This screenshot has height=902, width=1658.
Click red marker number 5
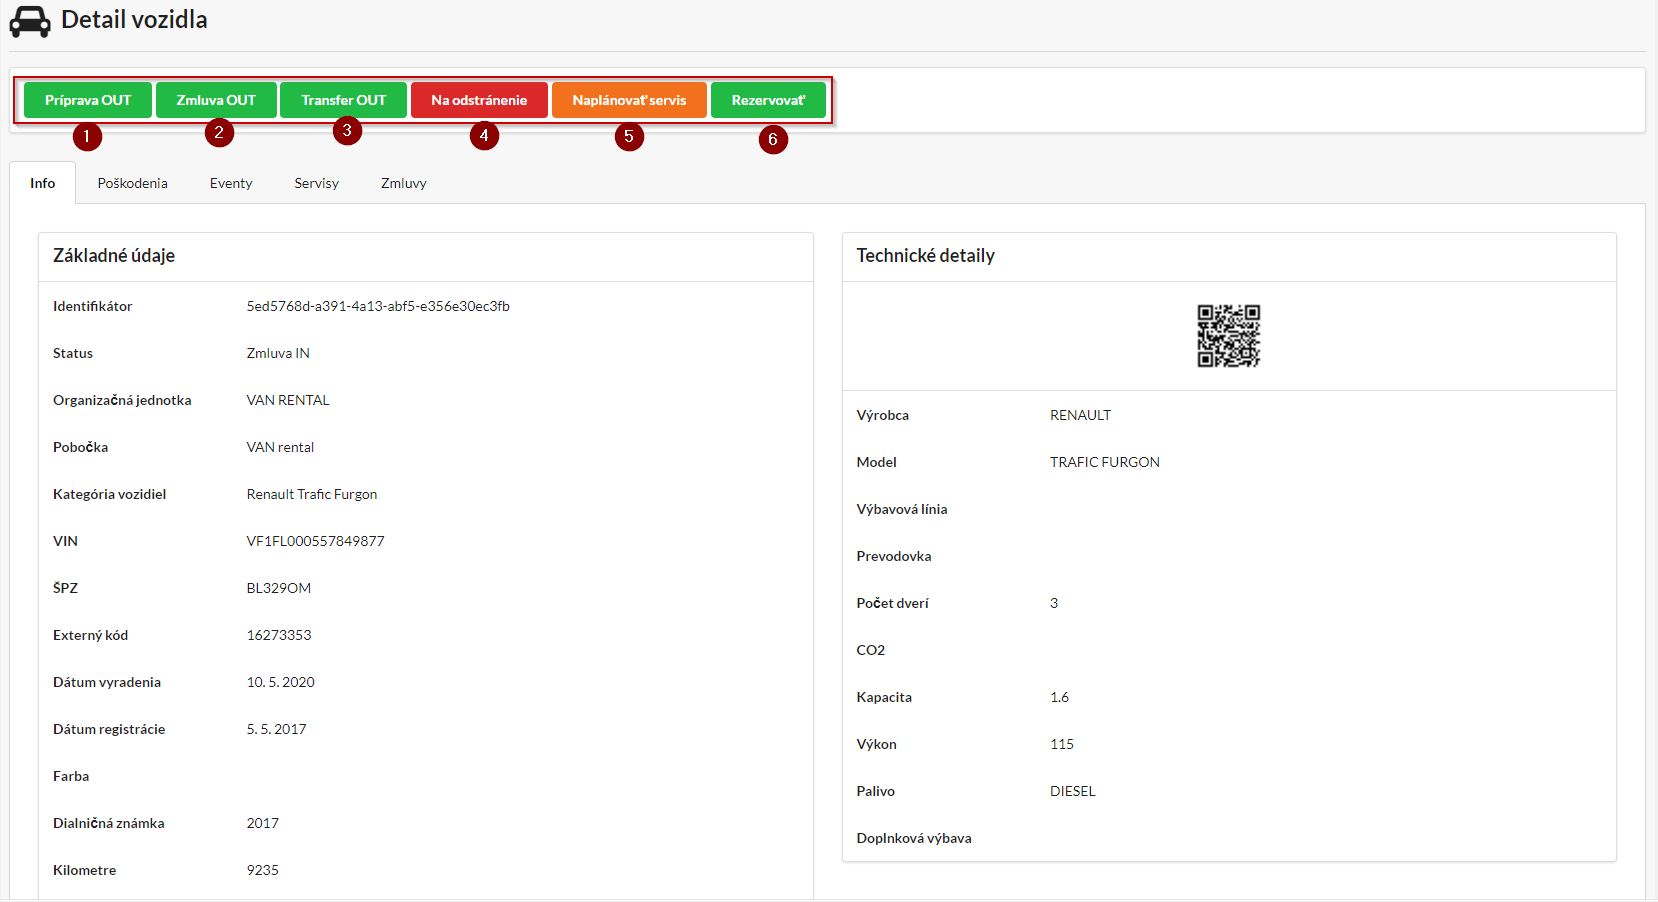pyautogui.click(x=629, y=136)
